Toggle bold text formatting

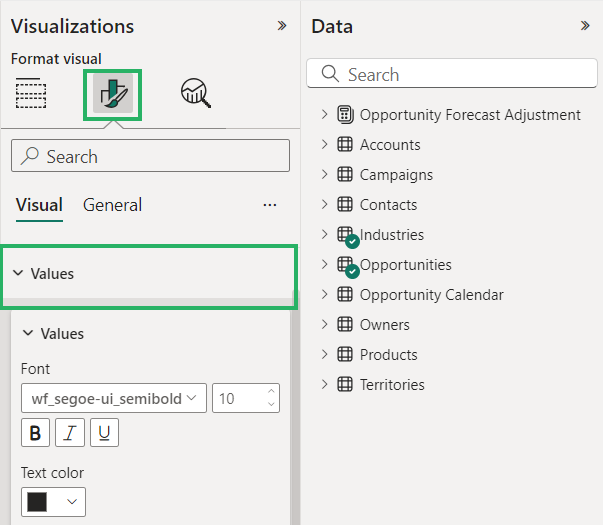tap(36, 433)
